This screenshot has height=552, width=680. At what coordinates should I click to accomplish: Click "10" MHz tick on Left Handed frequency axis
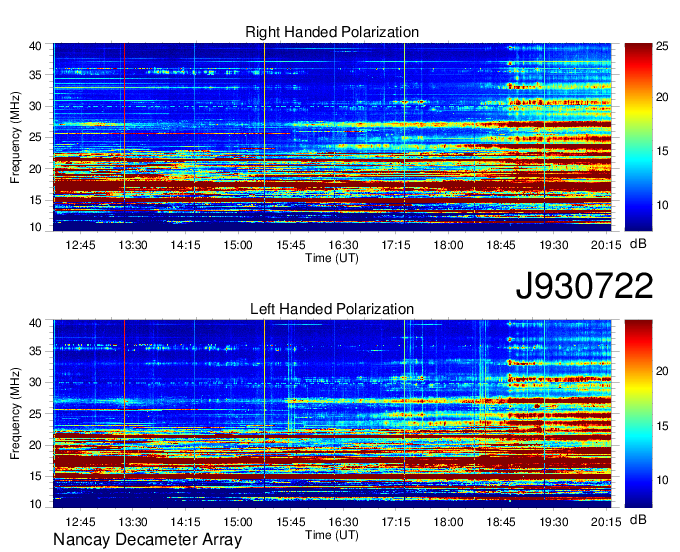click(x=36, y=503)
